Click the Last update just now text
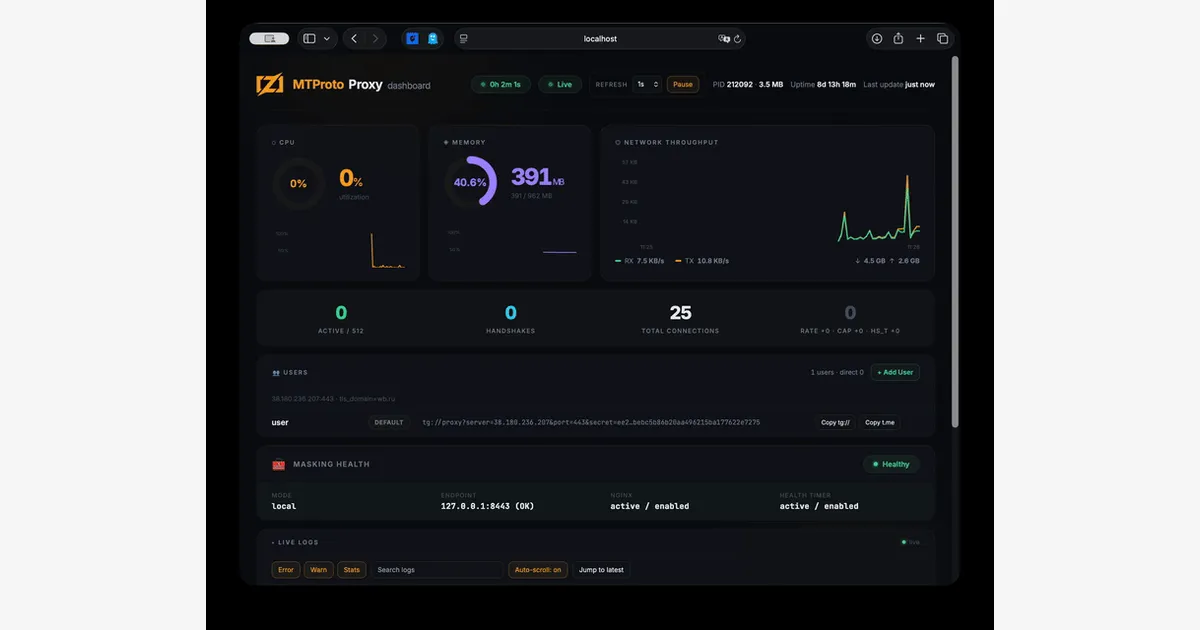 899,85
